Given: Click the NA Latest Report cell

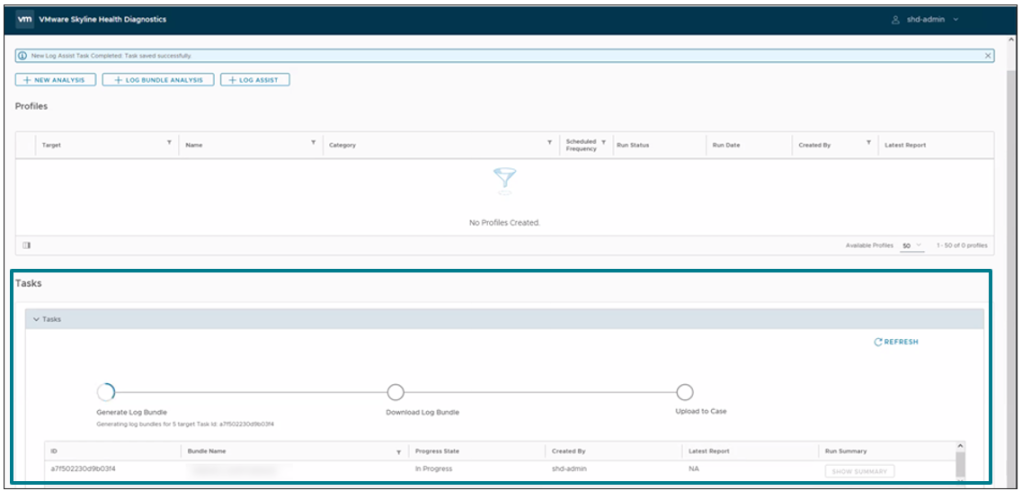Looking at the screenshot, I should tap(694, 469).
